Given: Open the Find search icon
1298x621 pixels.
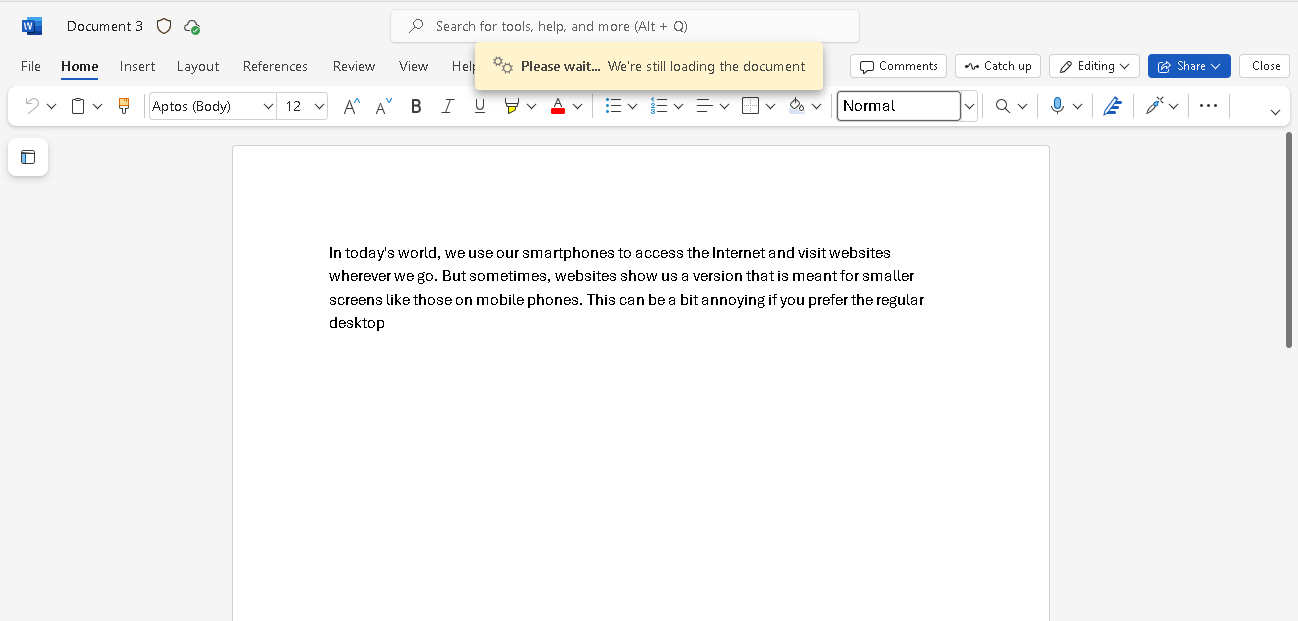Looking at the screenshot, I should point(1002,105).
